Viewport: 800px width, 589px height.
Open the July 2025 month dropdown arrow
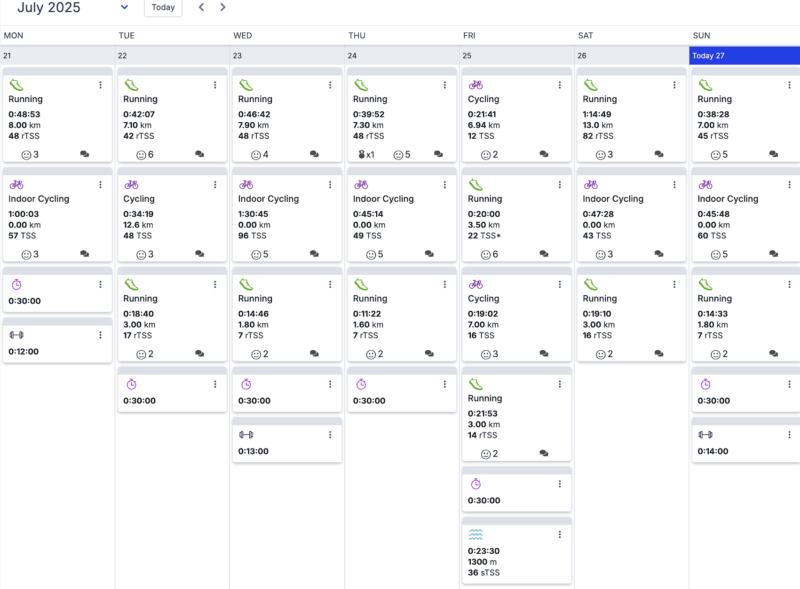click(x=124, y=7)
